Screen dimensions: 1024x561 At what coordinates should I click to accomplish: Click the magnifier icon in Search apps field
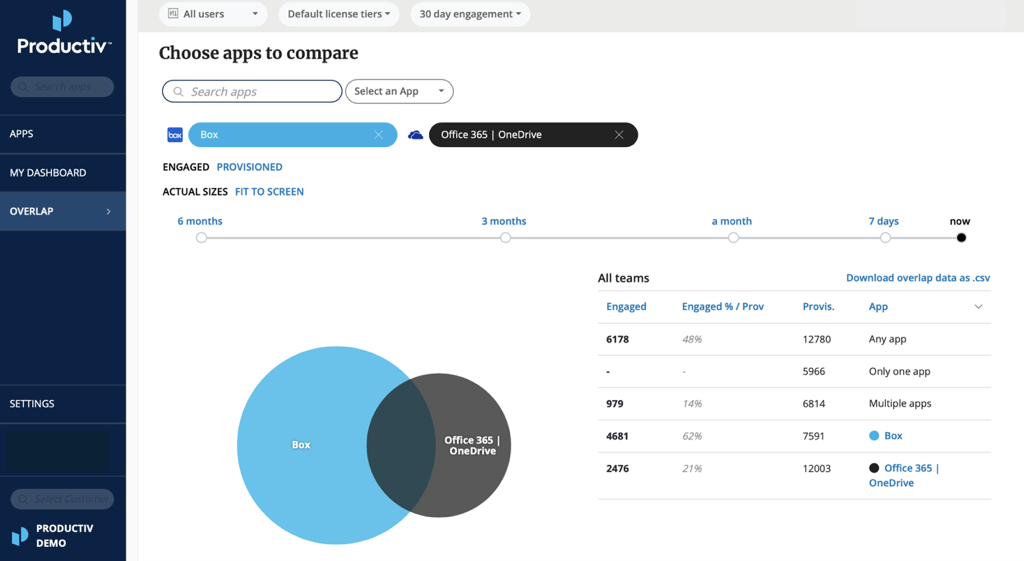point(178,91)
